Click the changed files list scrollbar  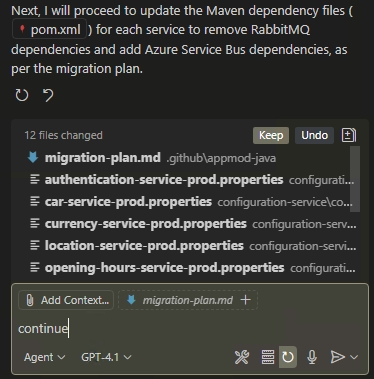355,179
